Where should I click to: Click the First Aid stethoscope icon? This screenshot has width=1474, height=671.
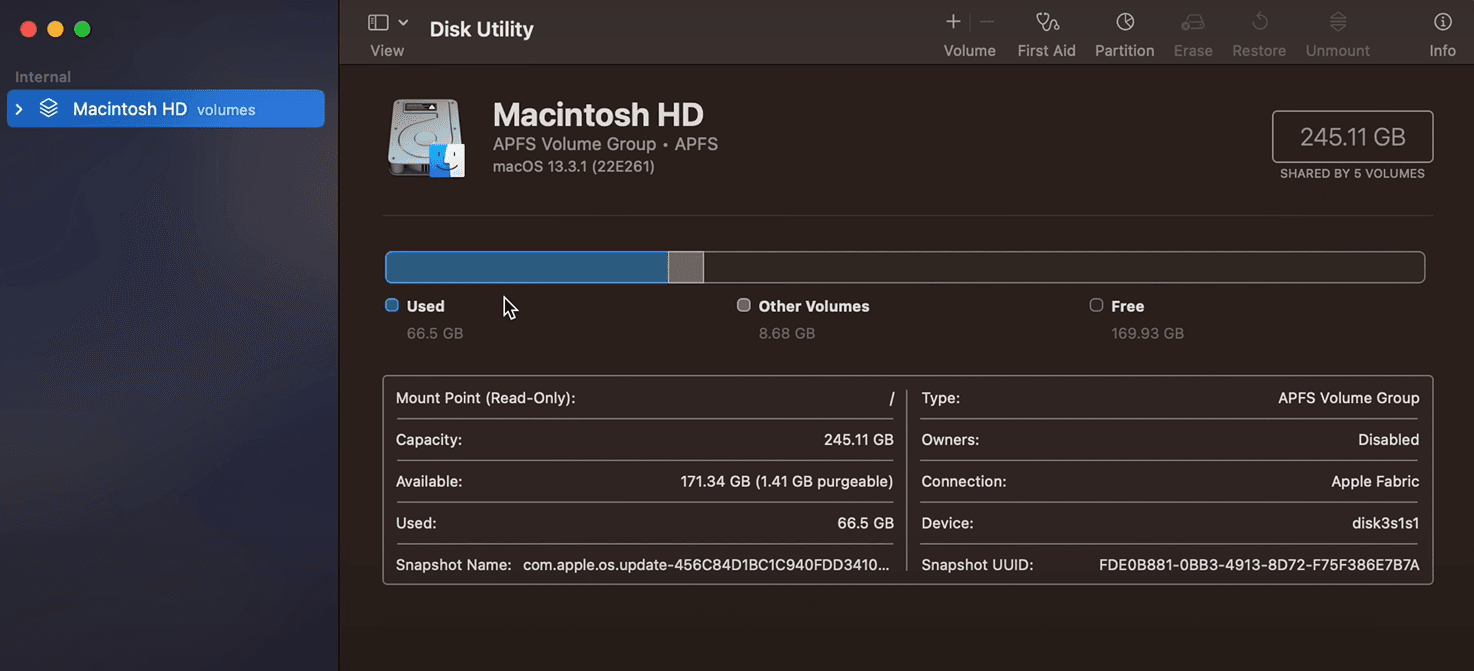[1046, 22]
